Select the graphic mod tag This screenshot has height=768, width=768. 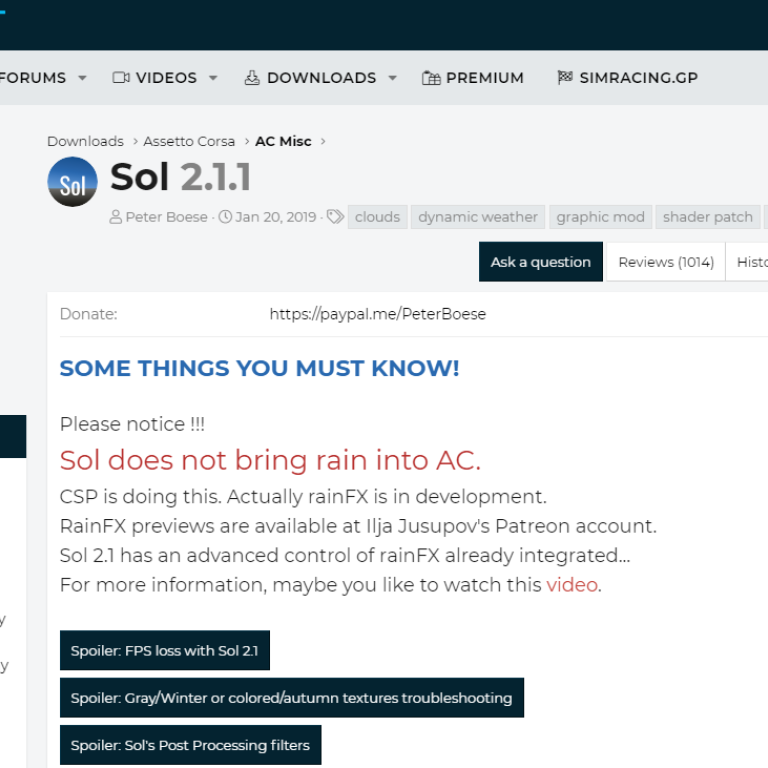coord(600,217)
